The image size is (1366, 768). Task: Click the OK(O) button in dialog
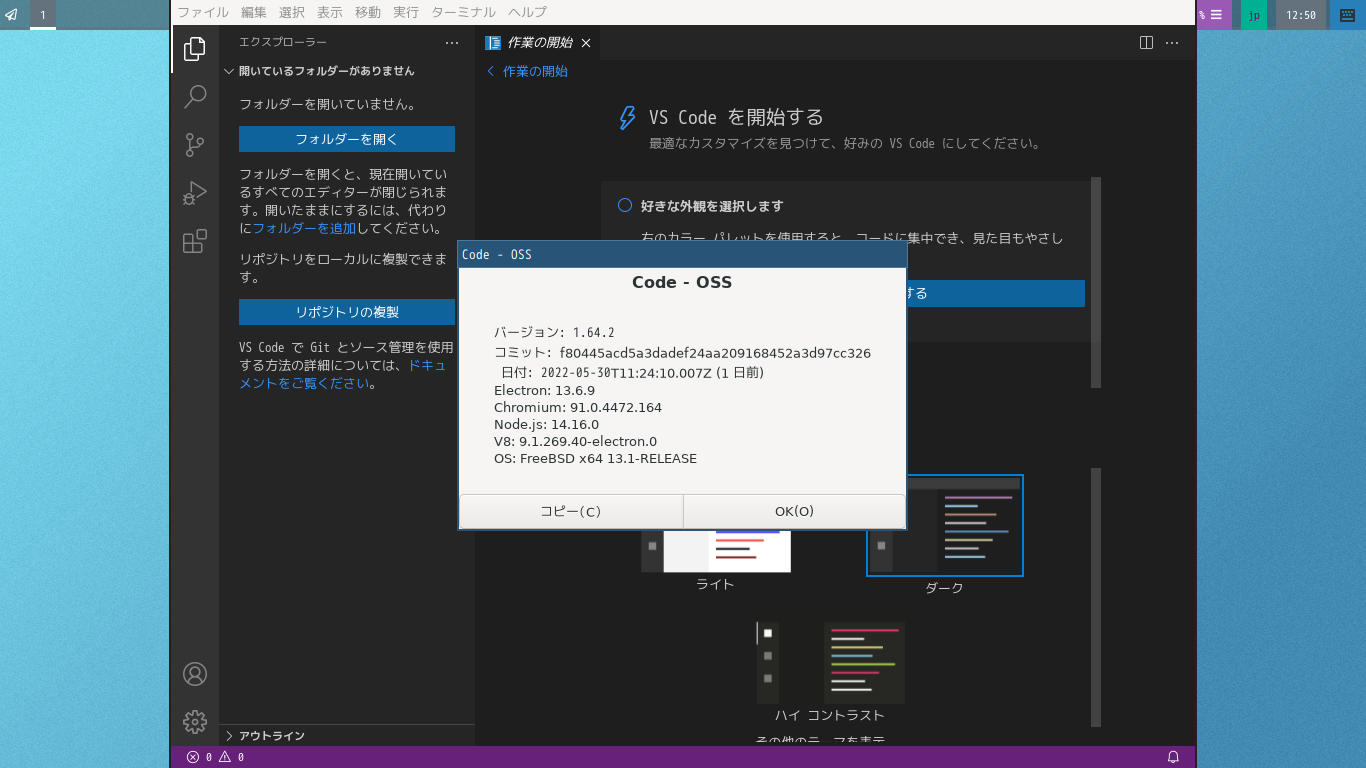pyautogui.click(x=795, y=511)
